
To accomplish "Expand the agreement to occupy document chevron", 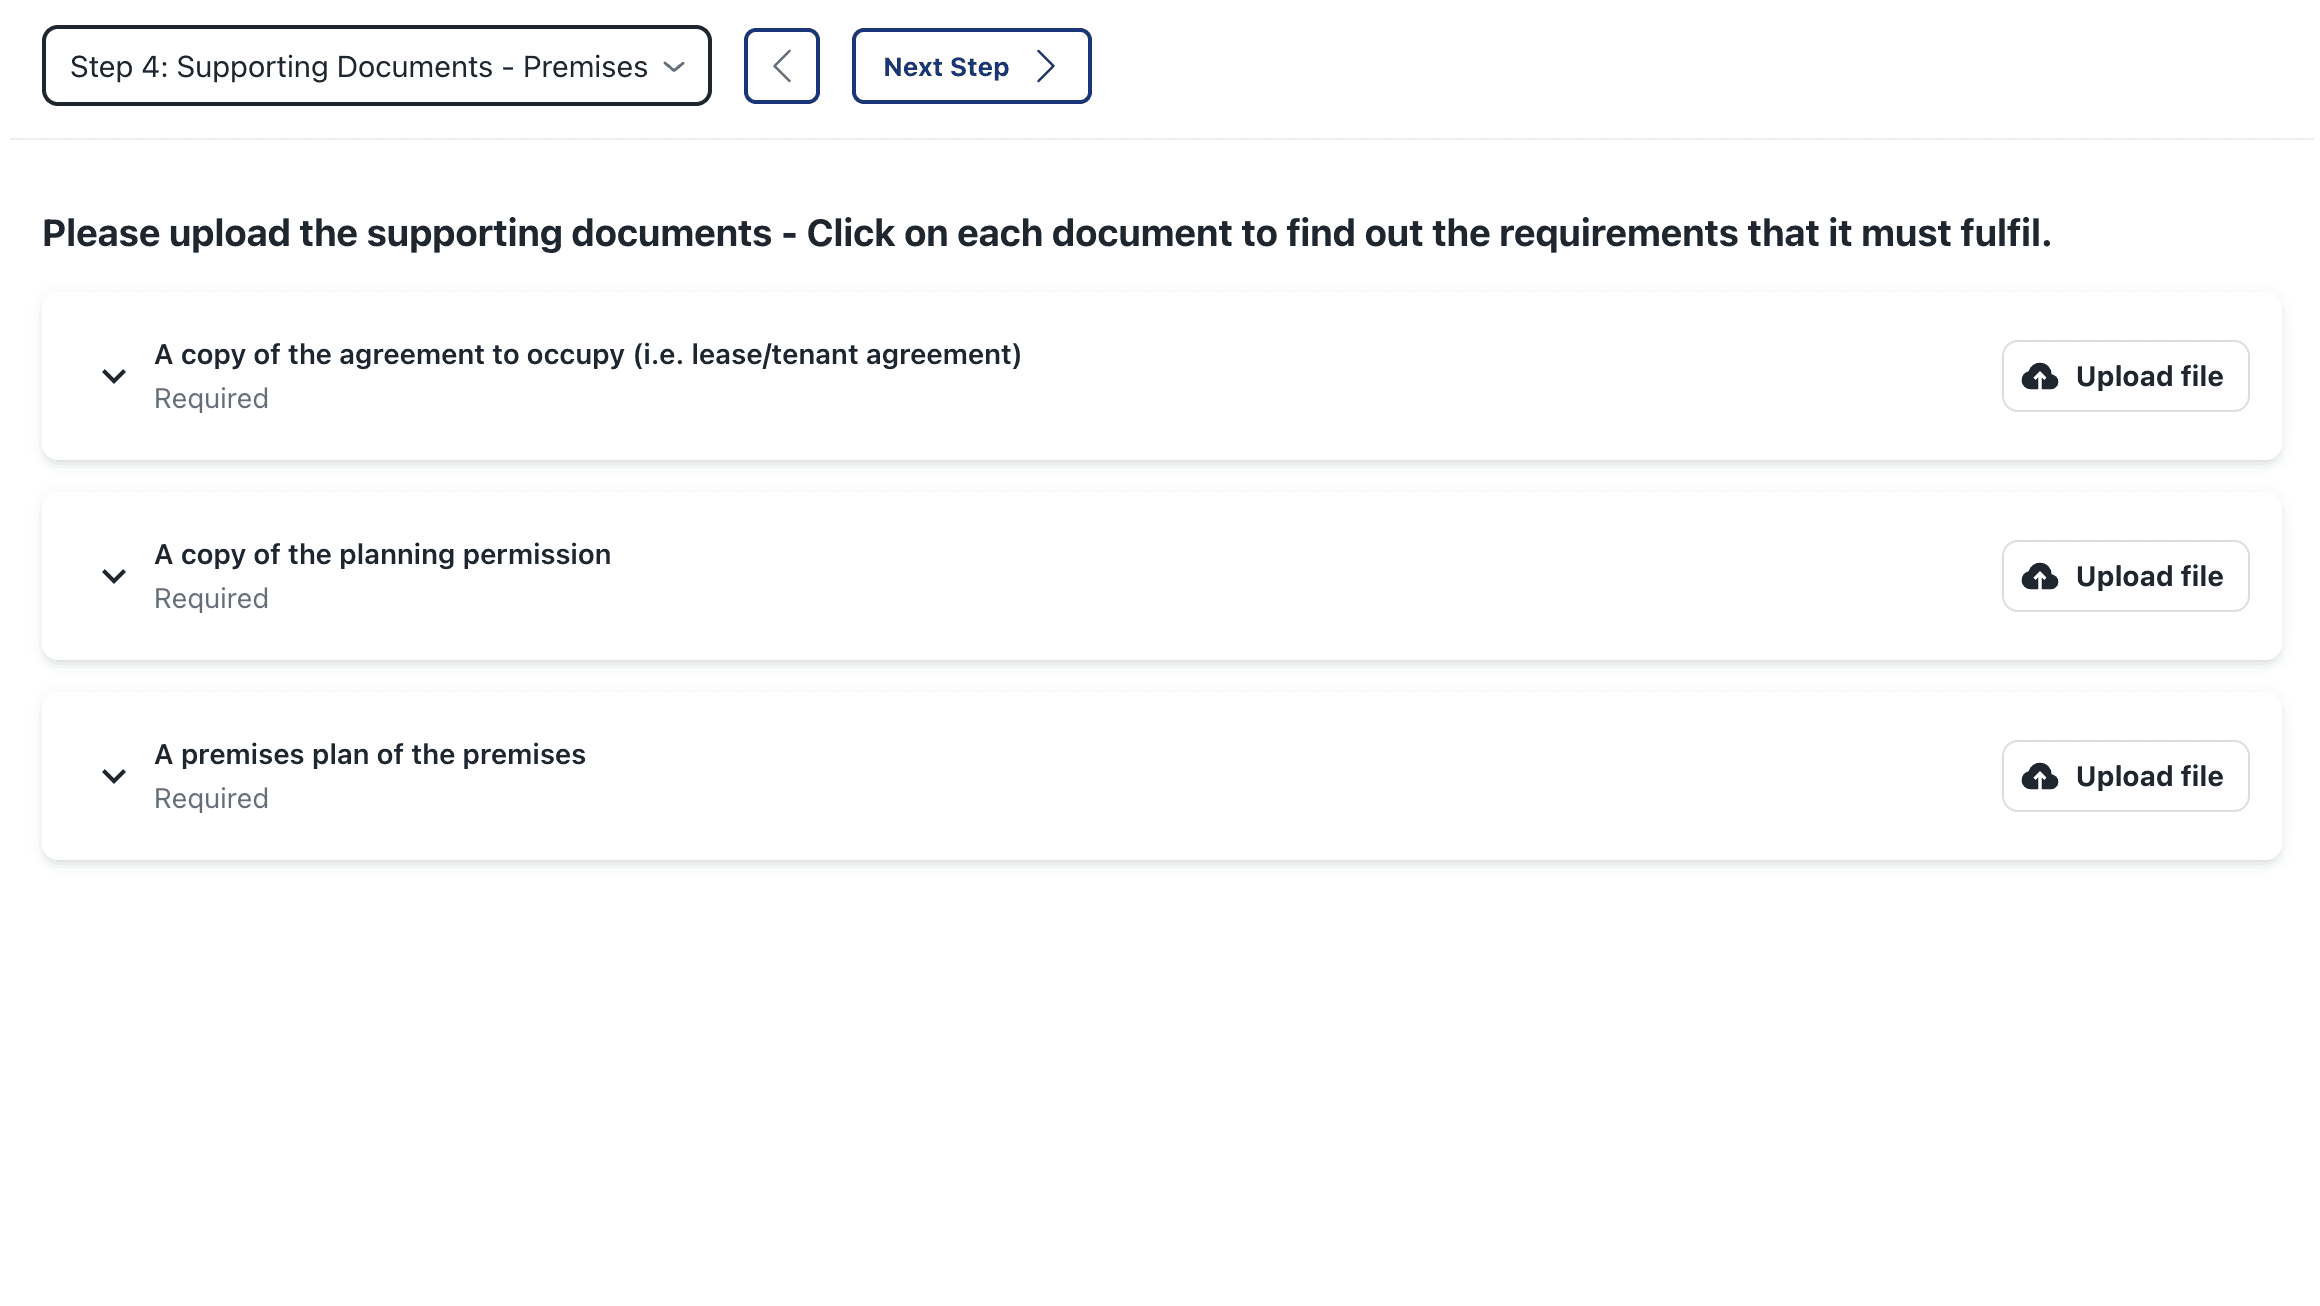I will pyautogui.click(x=114, y=376).
